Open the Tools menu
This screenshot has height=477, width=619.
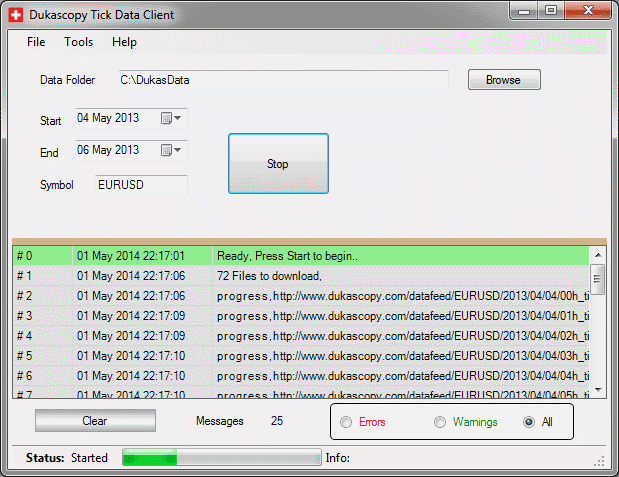[79, 42]
